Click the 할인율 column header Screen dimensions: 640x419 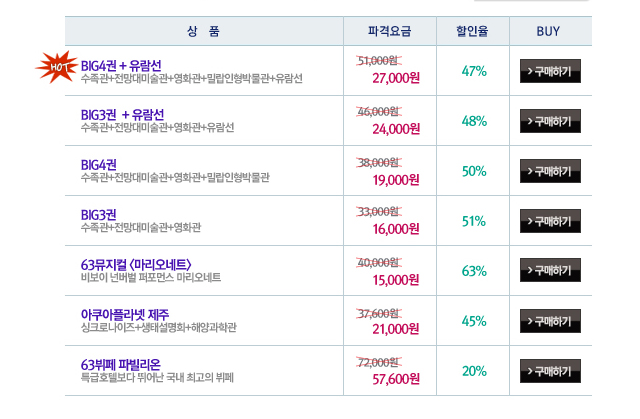coord(474,30)
